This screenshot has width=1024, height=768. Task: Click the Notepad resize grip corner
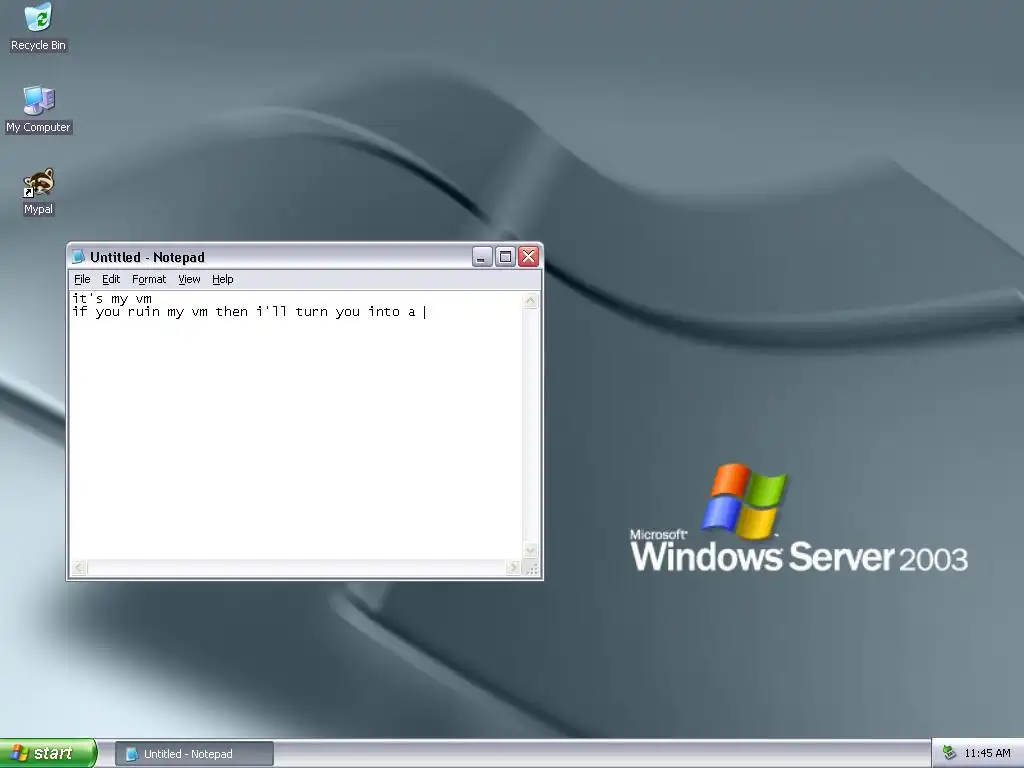pos(532,569)
